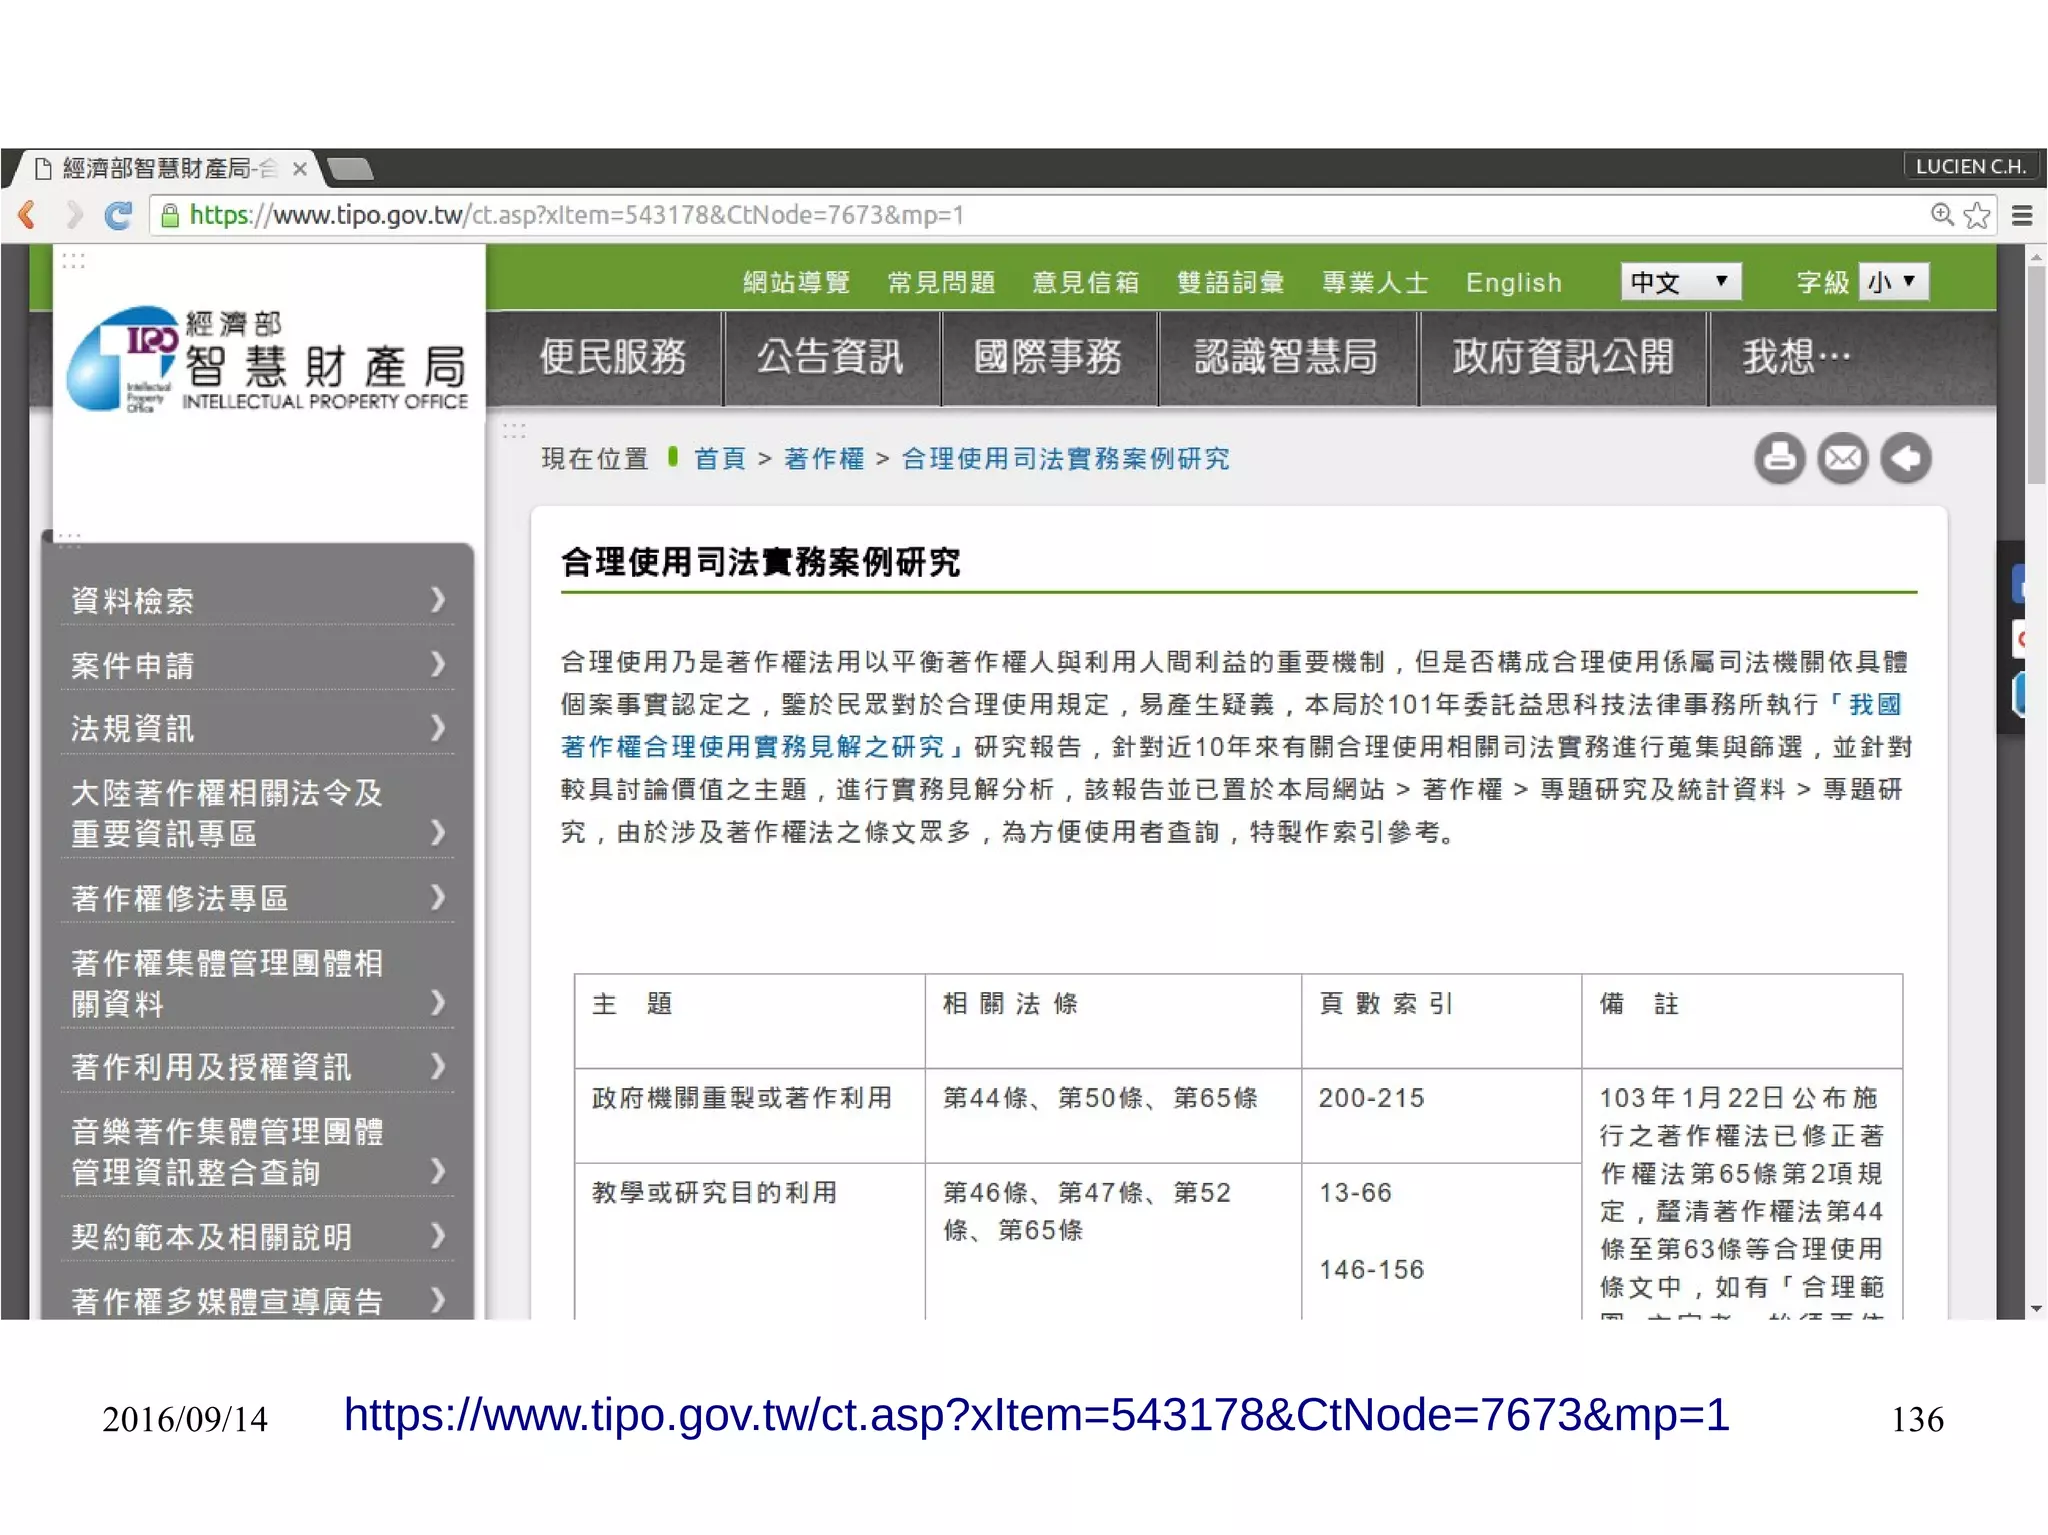The image size is (2048, 1535).
Task: Click the go back circle icon
Action: (1906, 458)
